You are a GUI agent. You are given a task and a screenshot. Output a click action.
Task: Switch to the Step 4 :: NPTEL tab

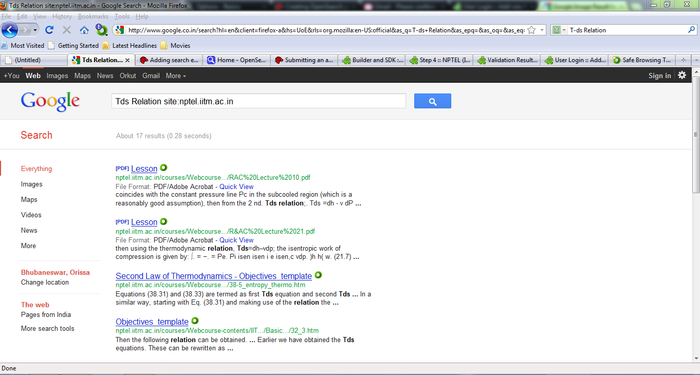[440, 60]
